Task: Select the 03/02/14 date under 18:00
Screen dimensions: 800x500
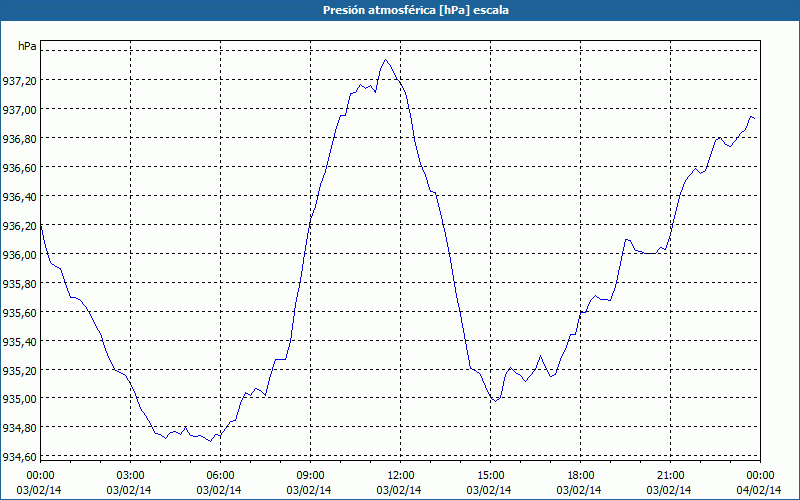Action: click(x=579, y=490)
